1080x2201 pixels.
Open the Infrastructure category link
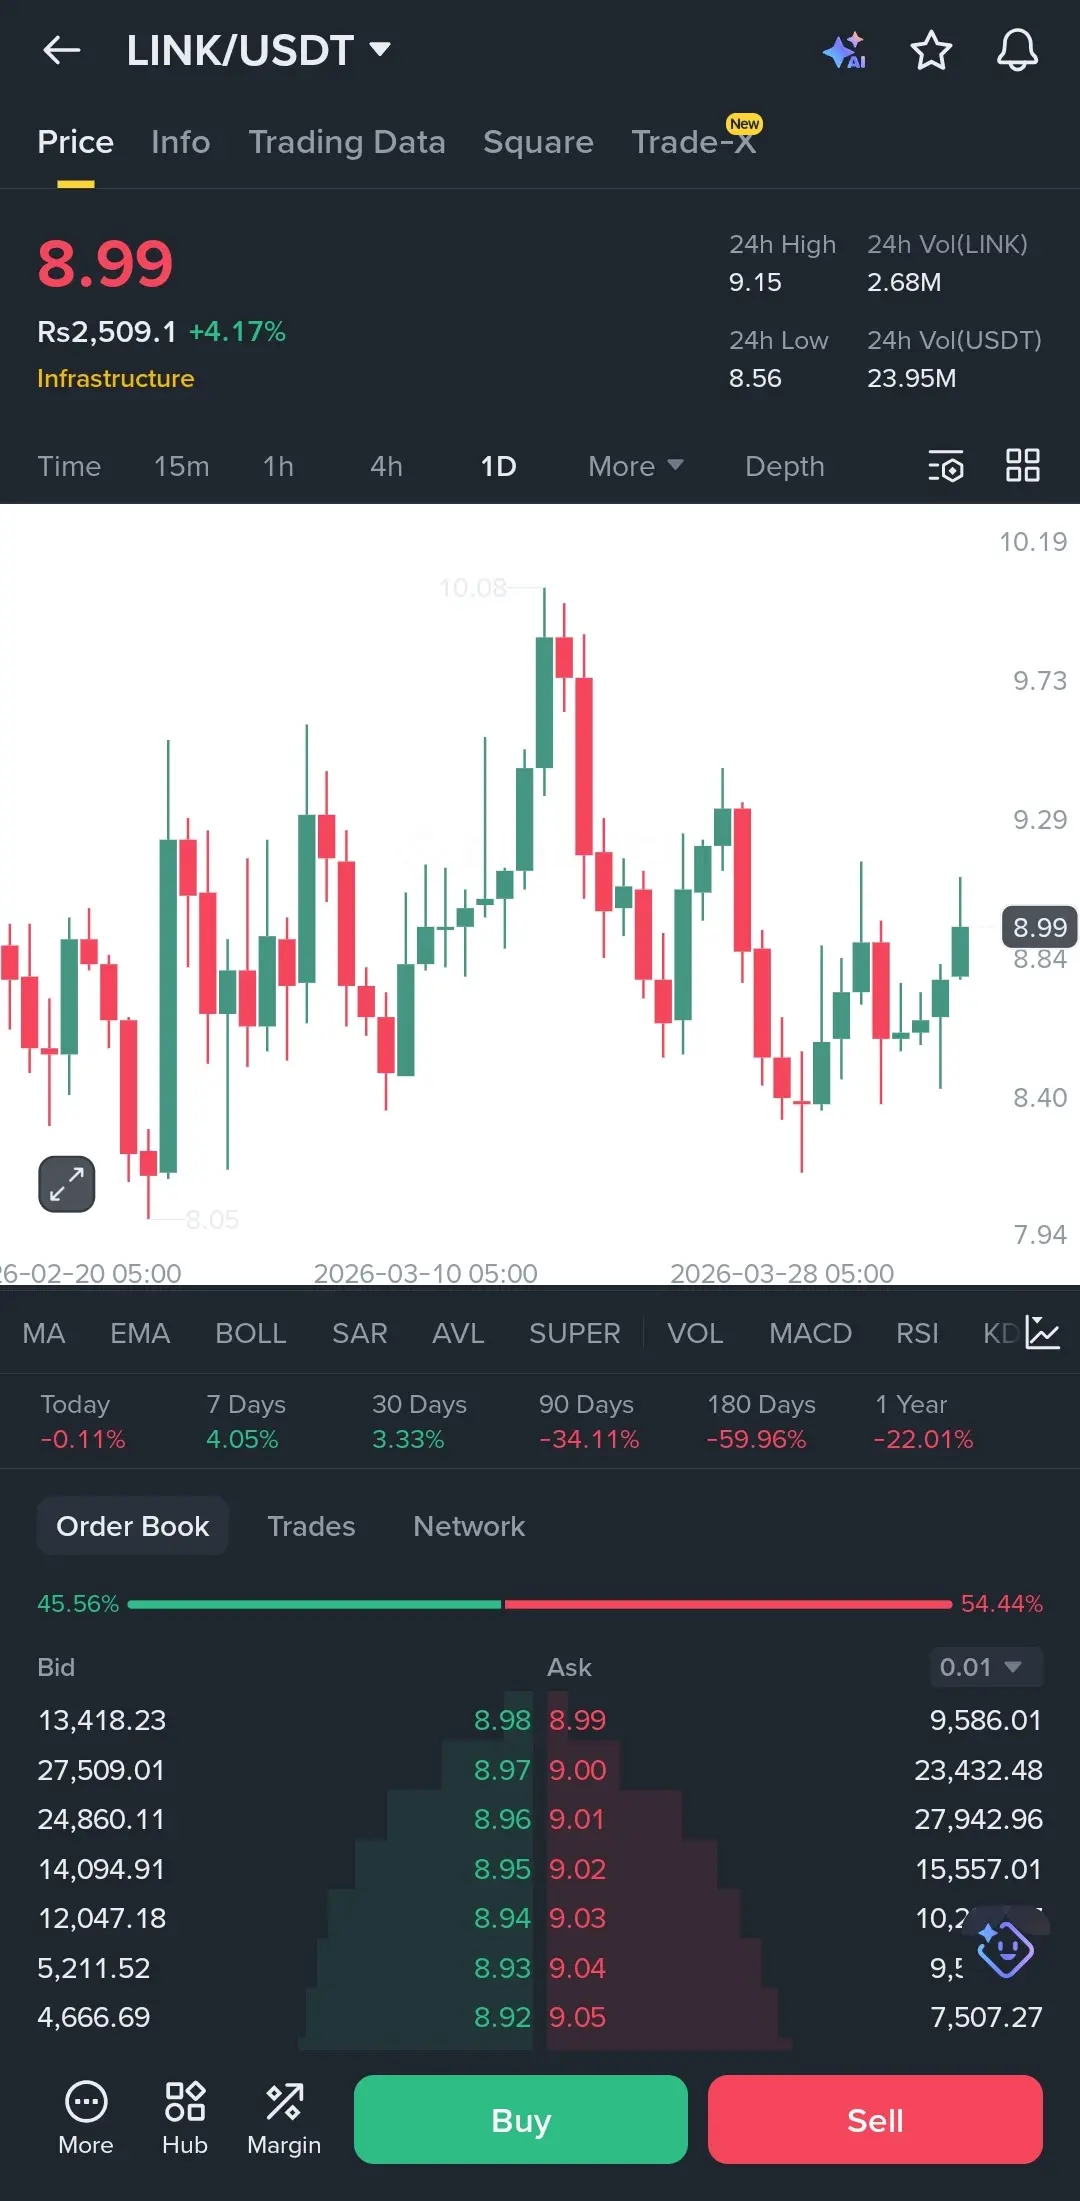pos(116,378)
